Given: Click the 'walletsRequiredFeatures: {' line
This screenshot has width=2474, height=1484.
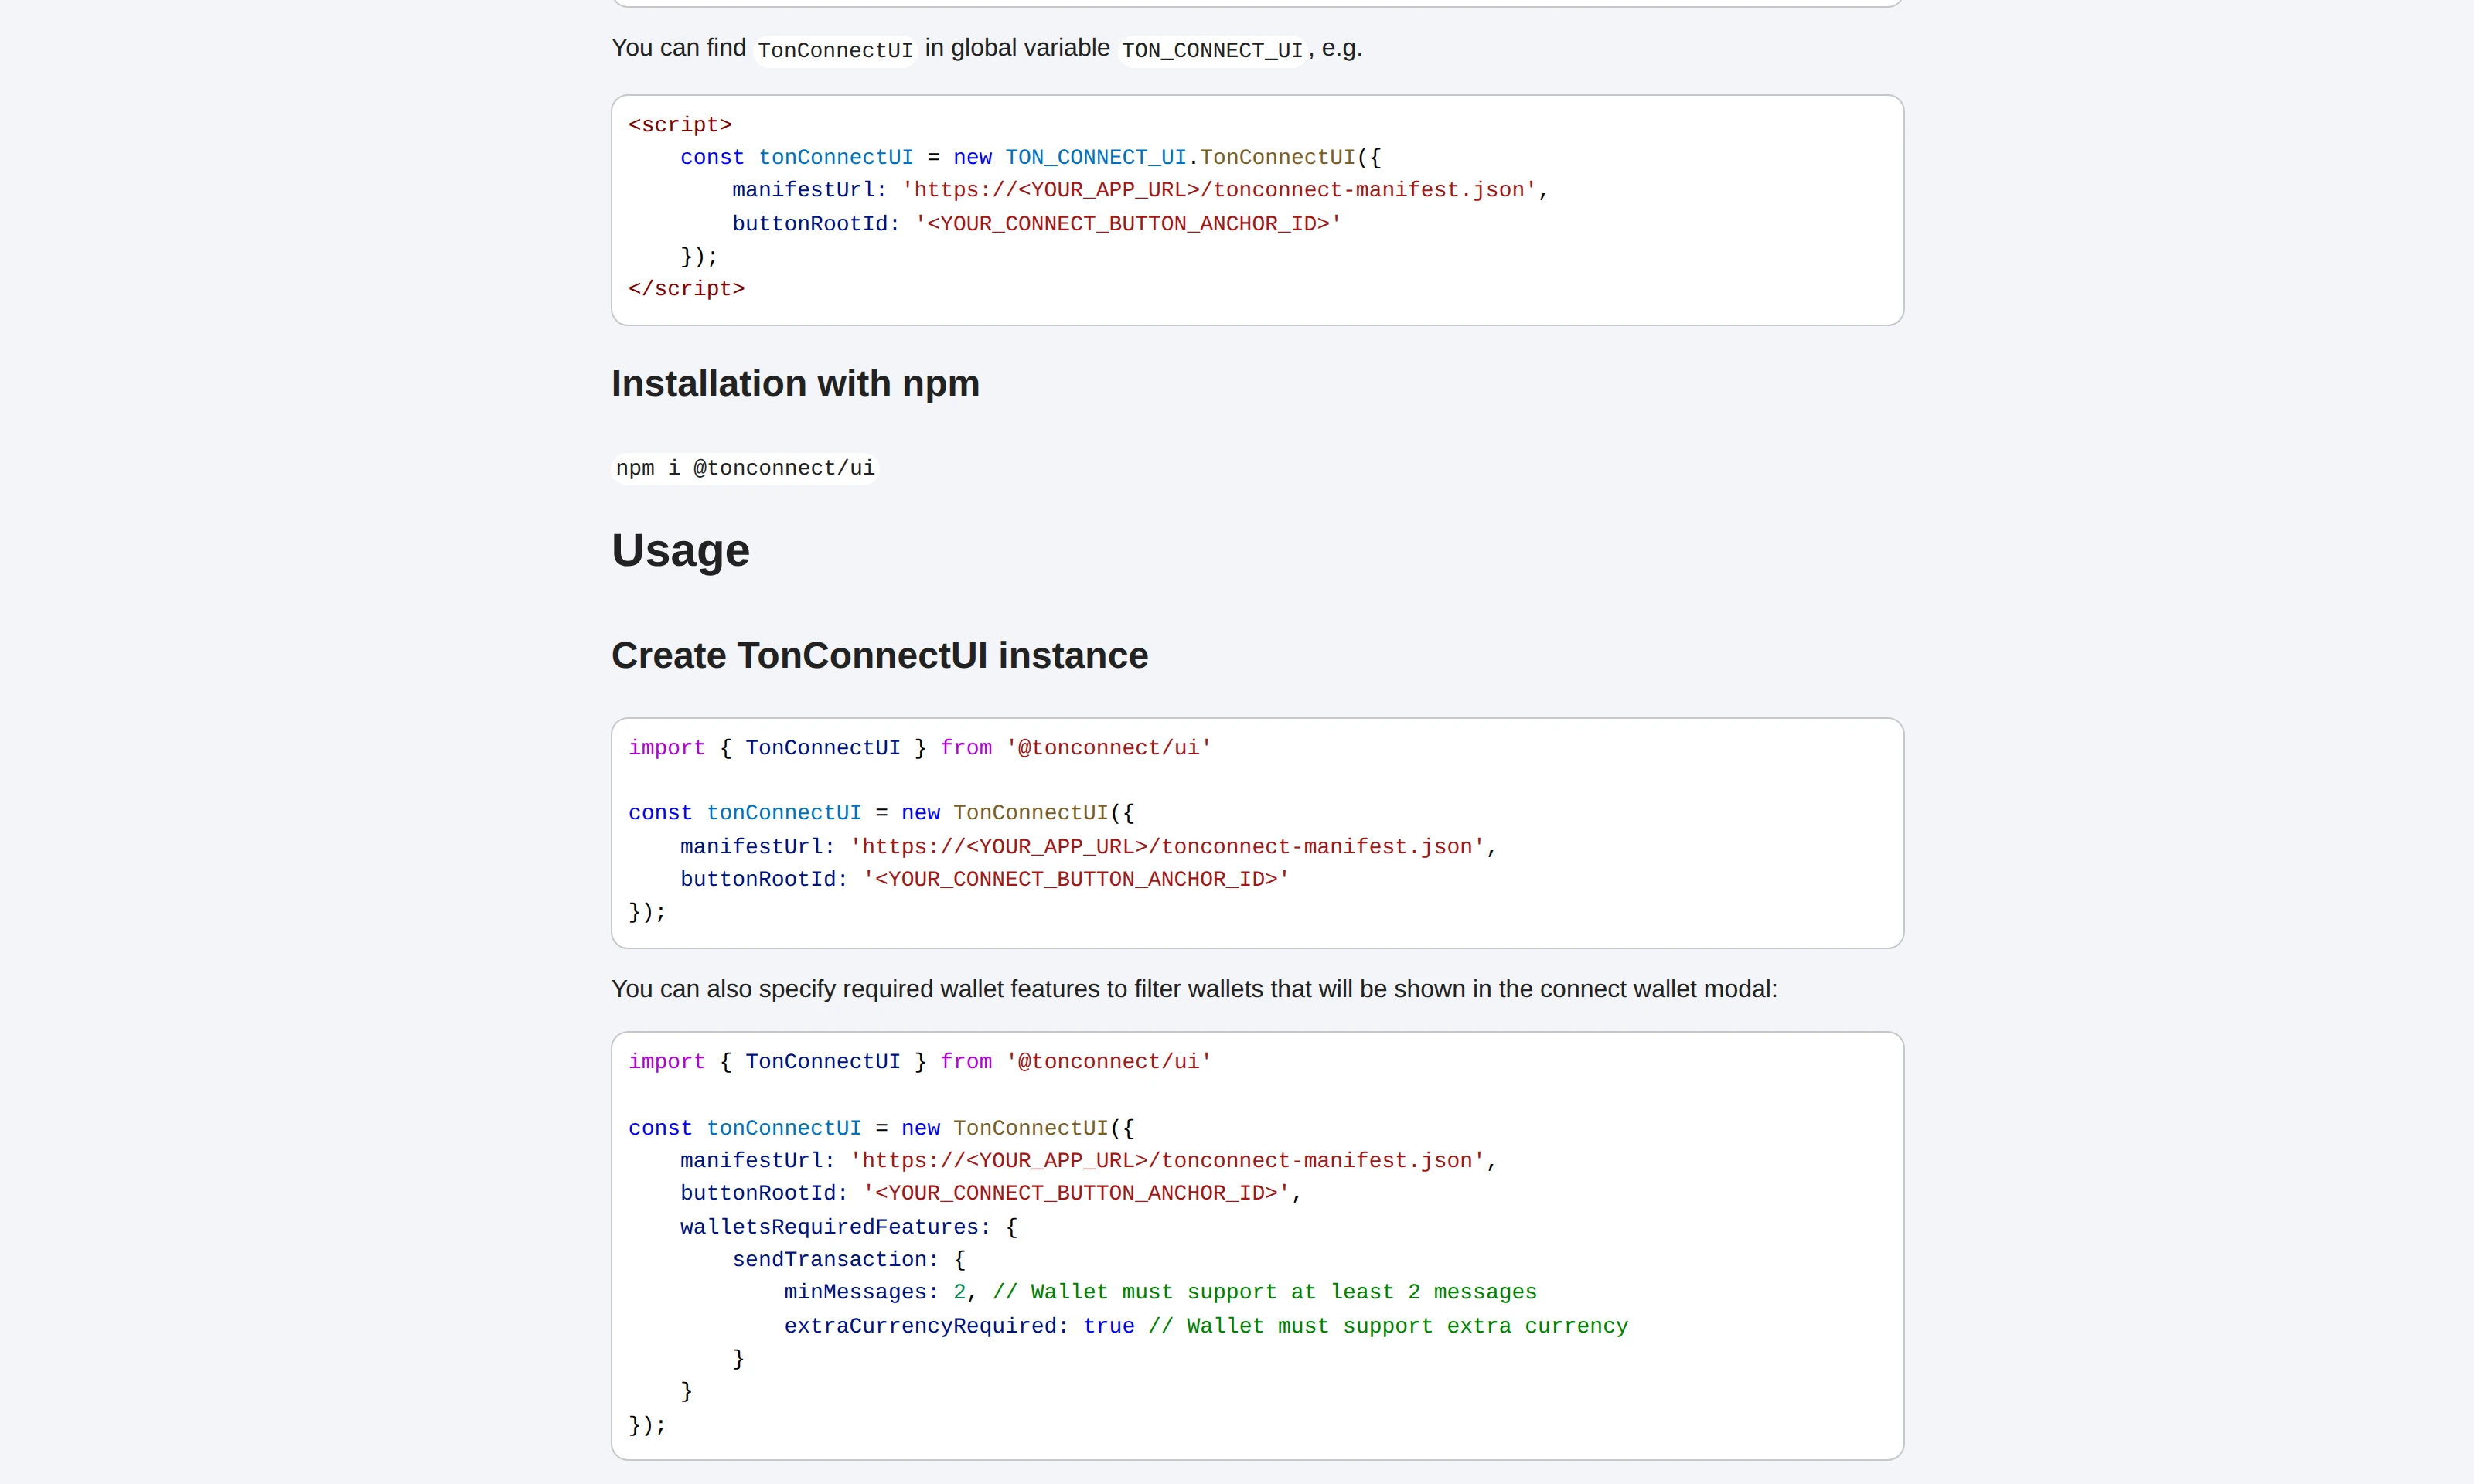Looking at the screenshot, I should (849, 1227).
